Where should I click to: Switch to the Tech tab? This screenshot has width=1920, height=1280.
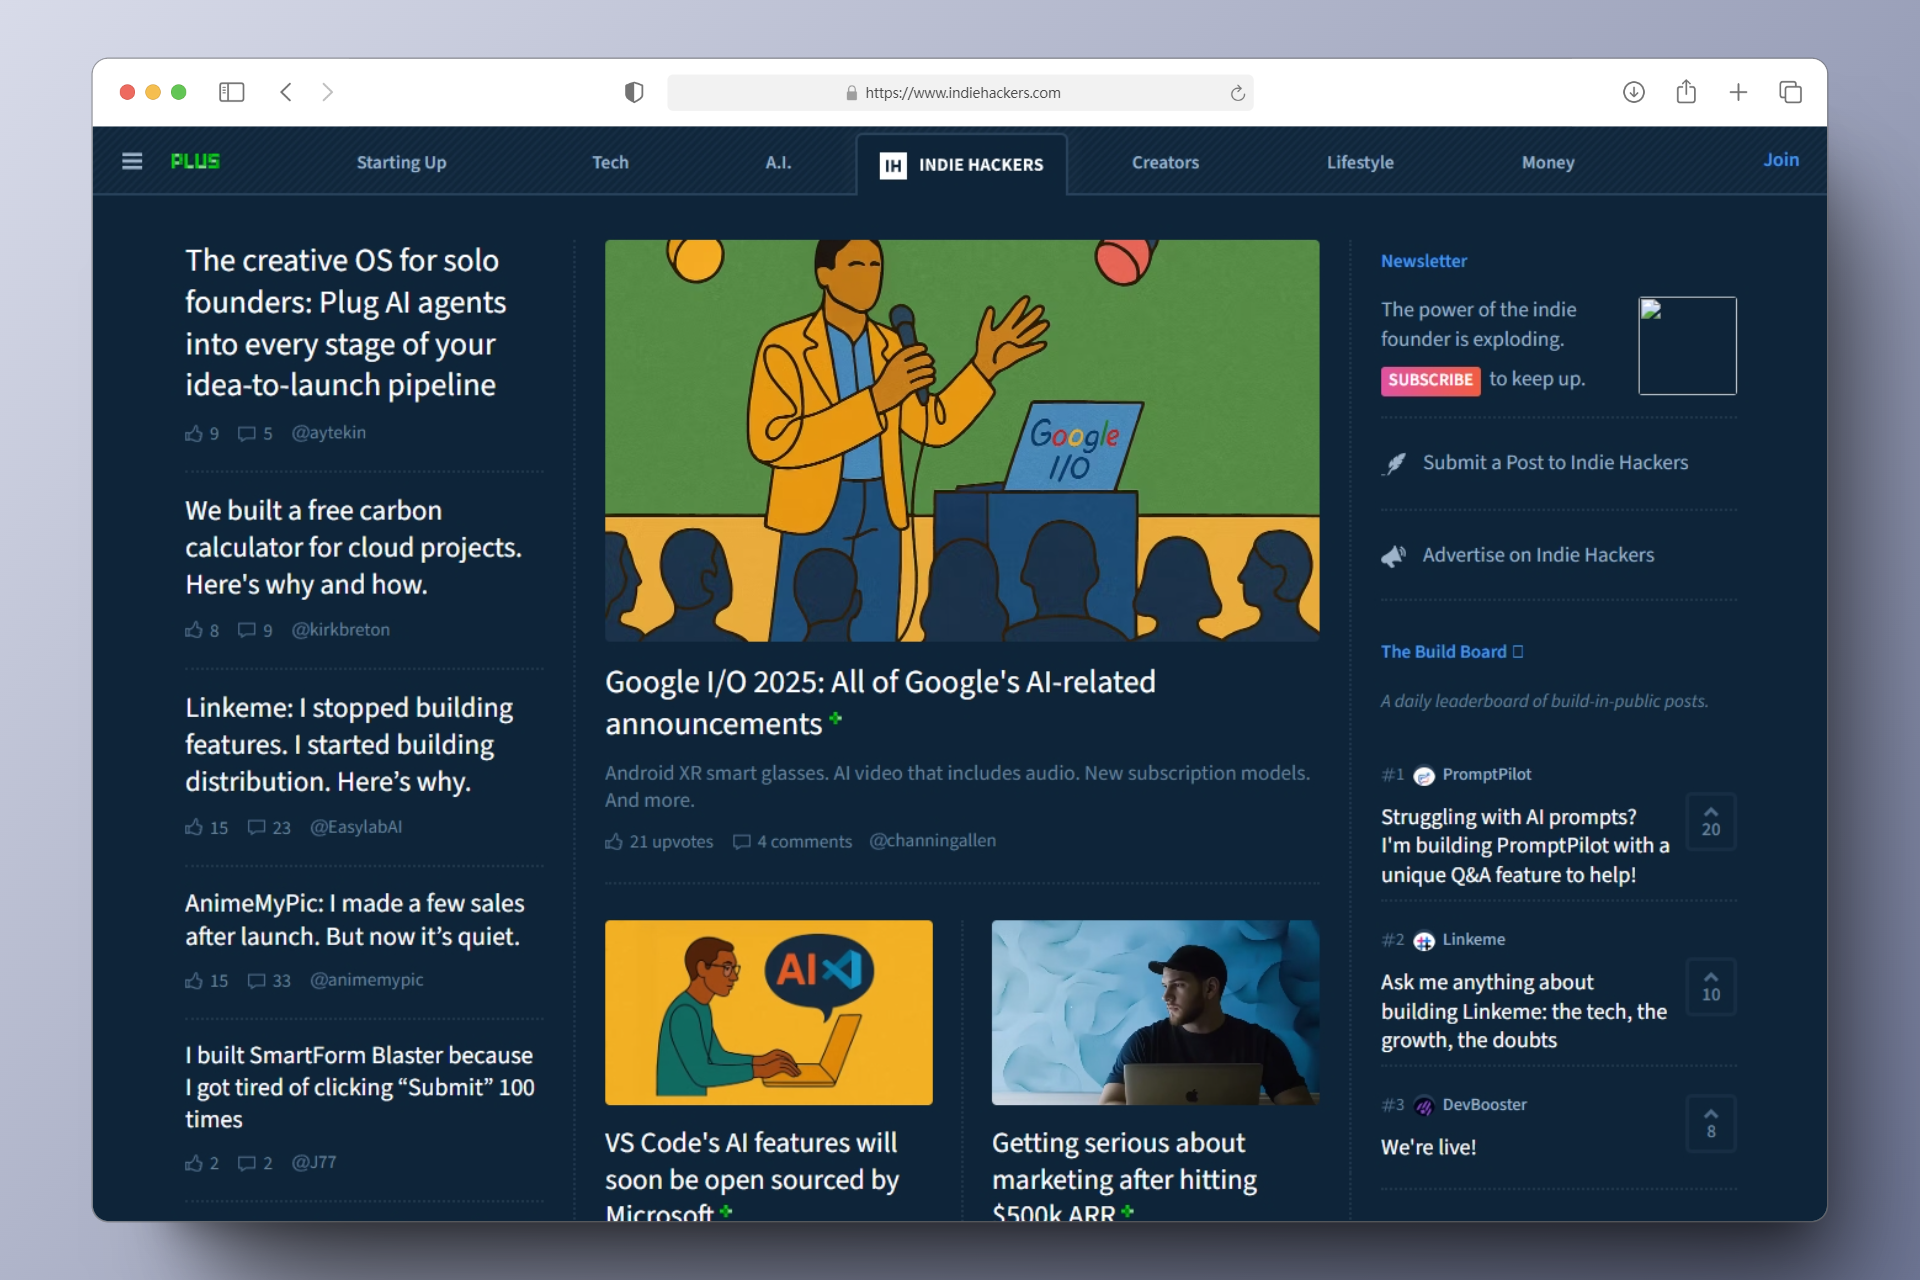click(610, 162)
